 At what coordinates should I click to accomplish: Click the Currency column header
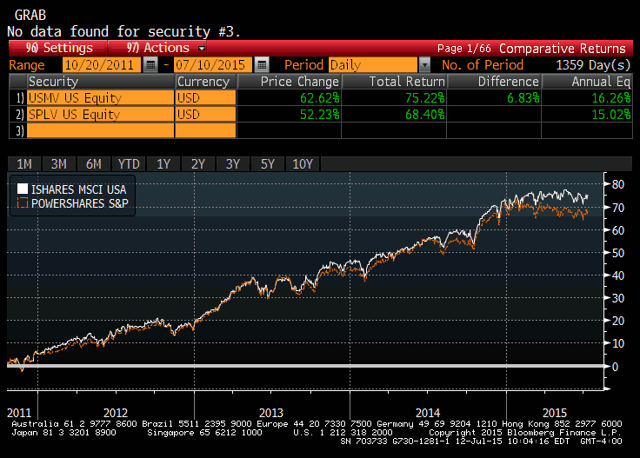206,82
